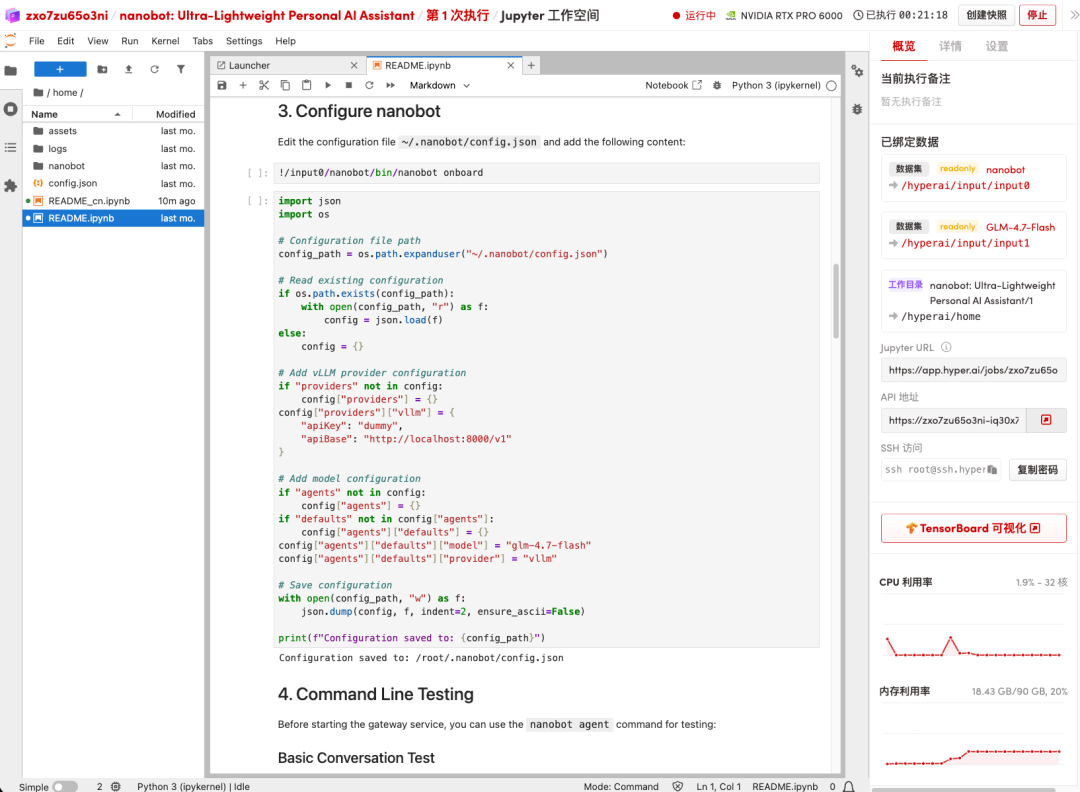Open TensorBoard 可视化 link
1080x792 pixels.
(973, 528)
